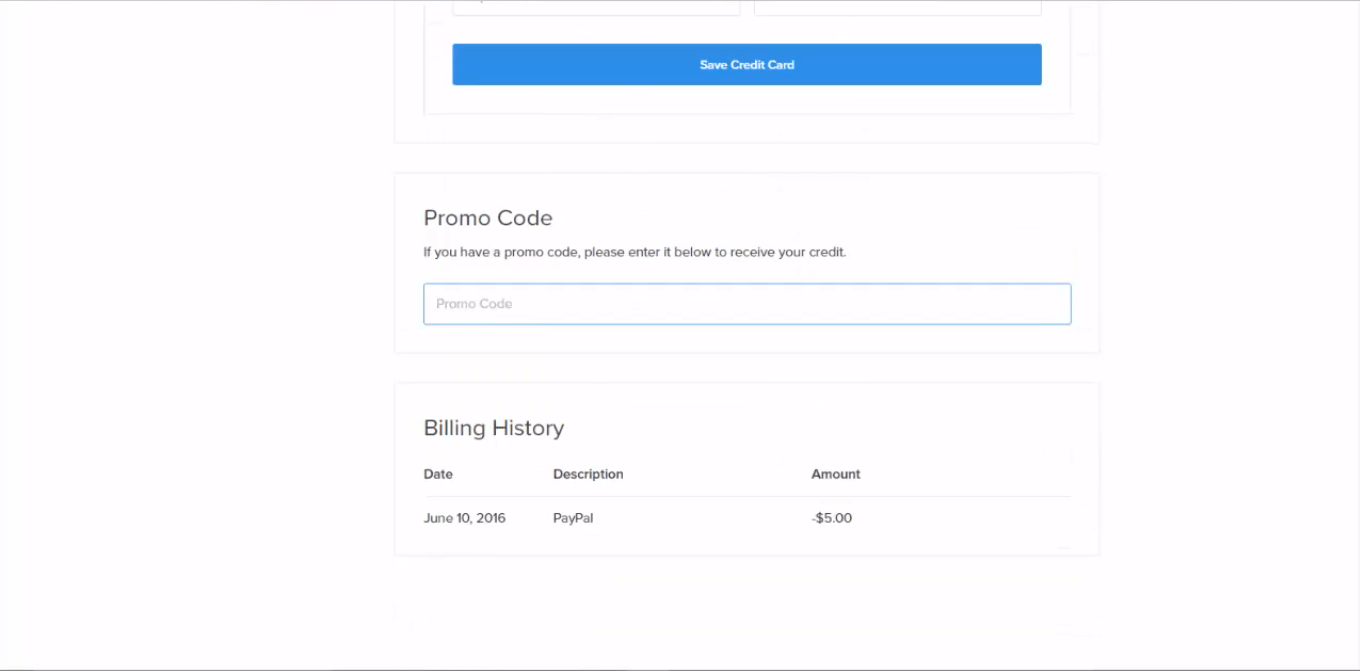Click the Save Credit Card button
This screenshot has height=671, width=1360.
point(746,64)
